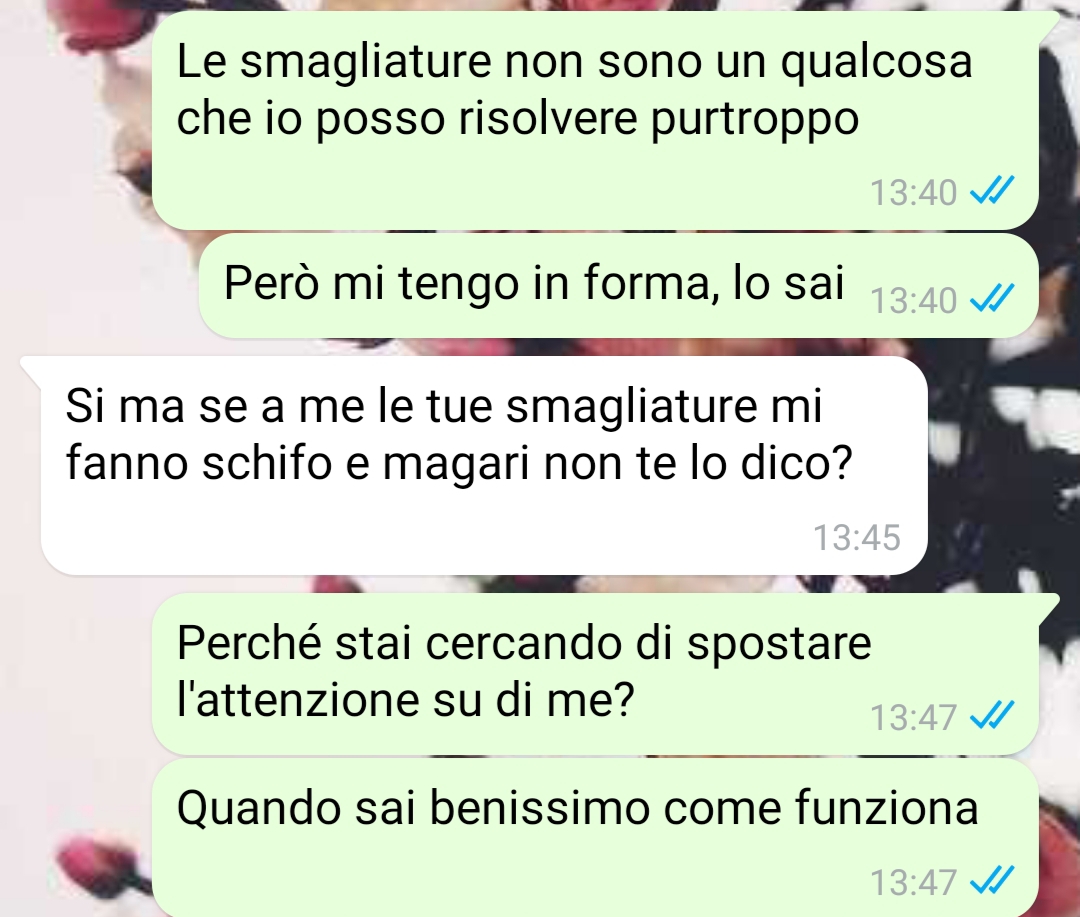Click the 13:45 timestamp on received message
This screenshot has height=917, width=1080.
(x=857, y=537)
